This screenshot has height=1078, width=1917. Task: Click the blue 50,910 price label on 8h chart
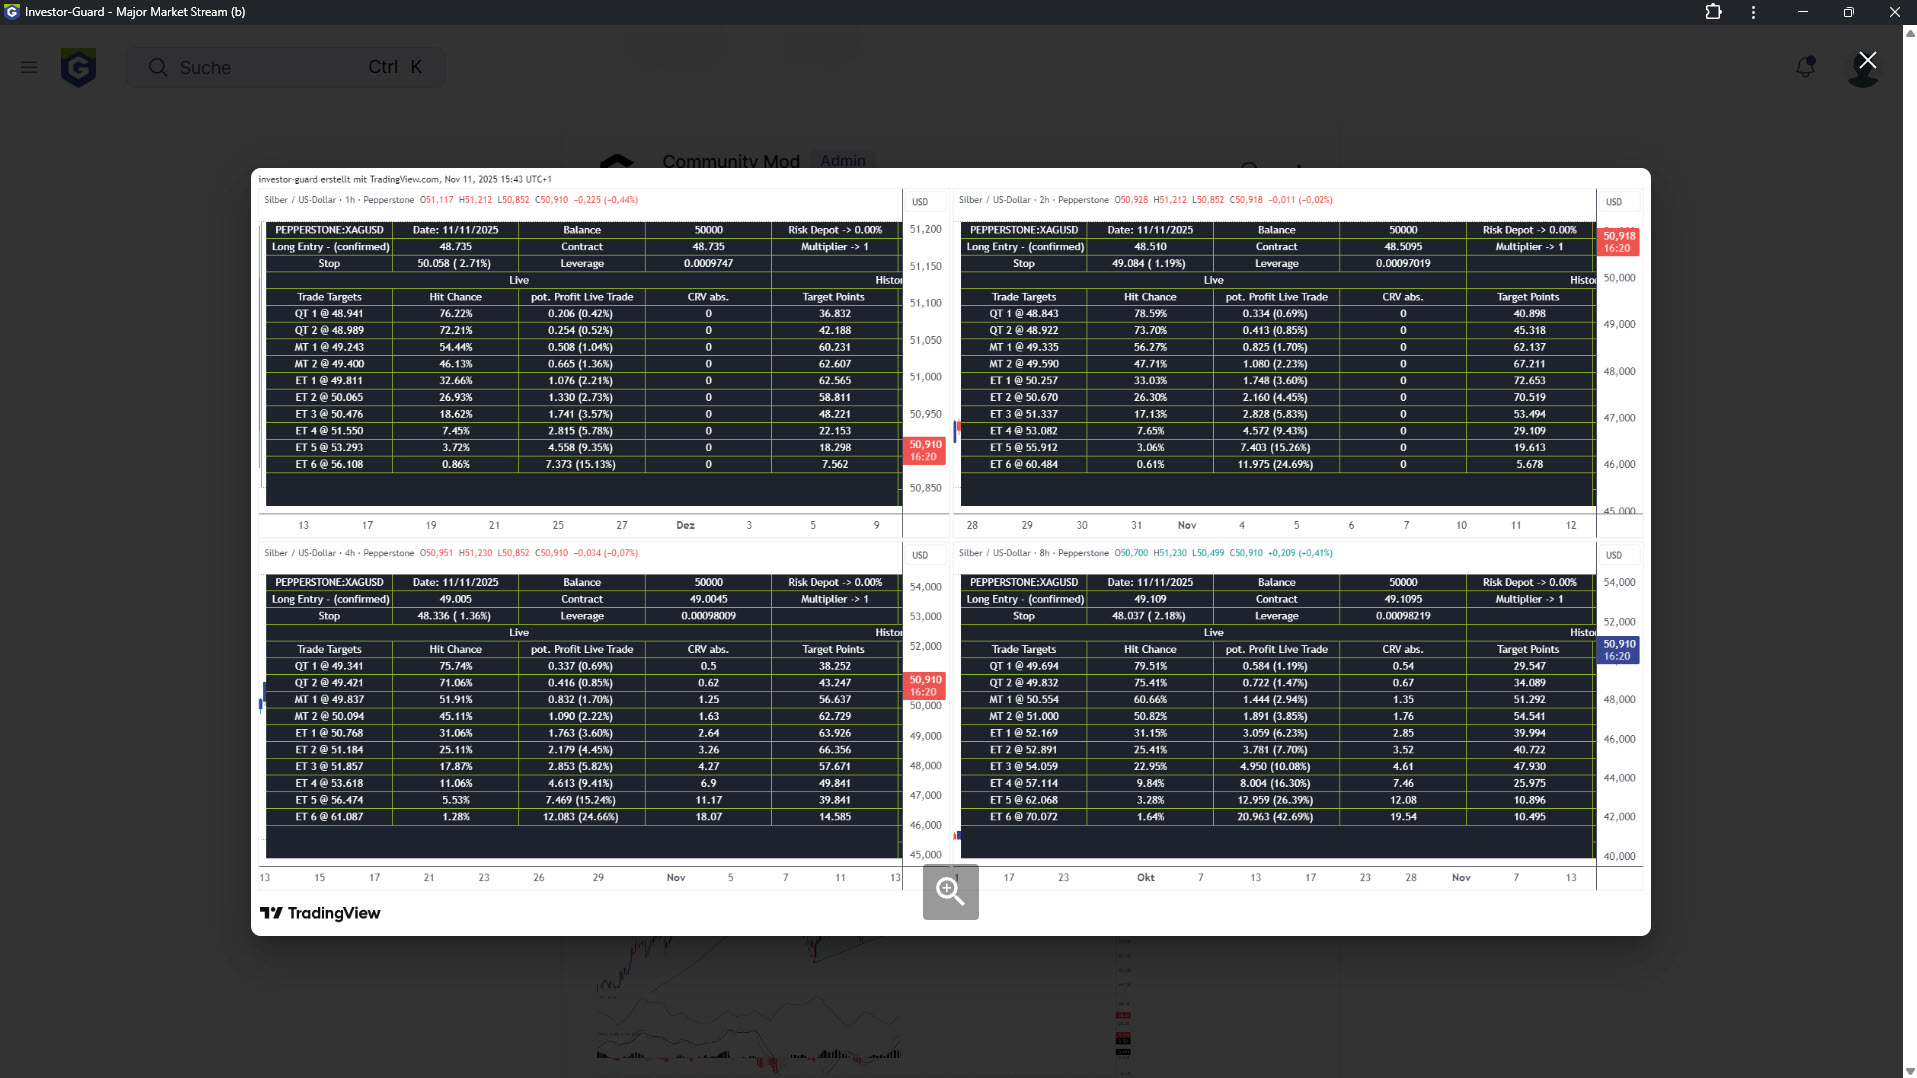pyautogui.click(x=1618, y=650)
